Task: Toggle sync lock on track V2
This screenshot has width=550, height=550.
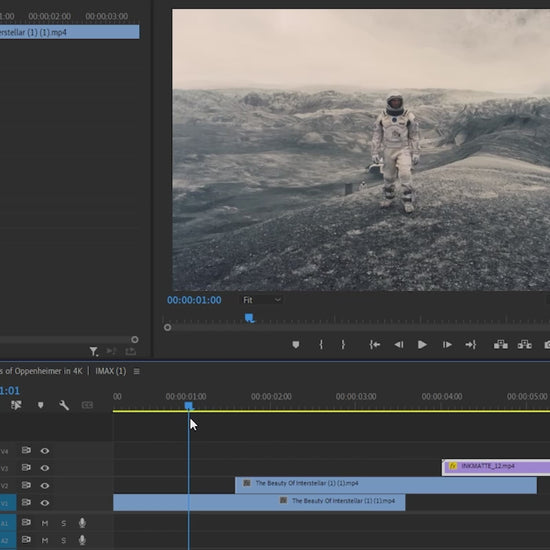Action: tap(26, 485)
